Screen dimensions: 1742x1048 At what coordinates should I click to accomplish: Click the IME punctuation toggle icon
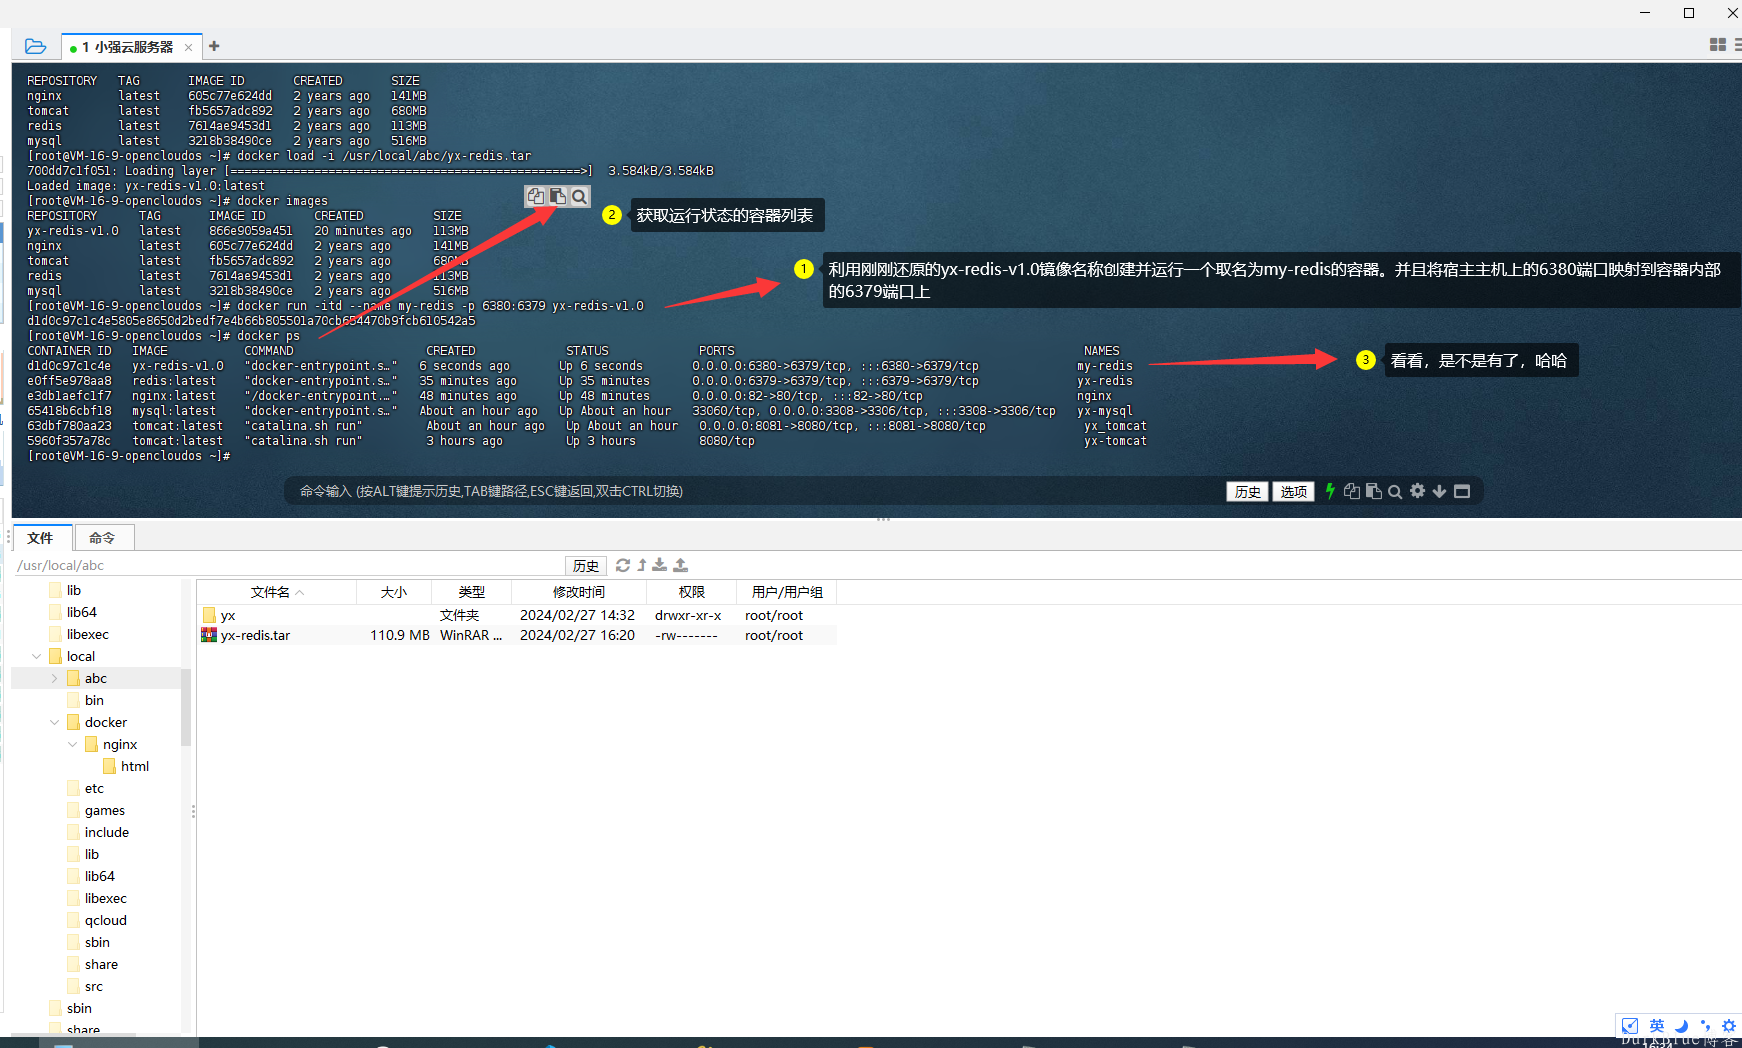(x=1705, y=1025)
